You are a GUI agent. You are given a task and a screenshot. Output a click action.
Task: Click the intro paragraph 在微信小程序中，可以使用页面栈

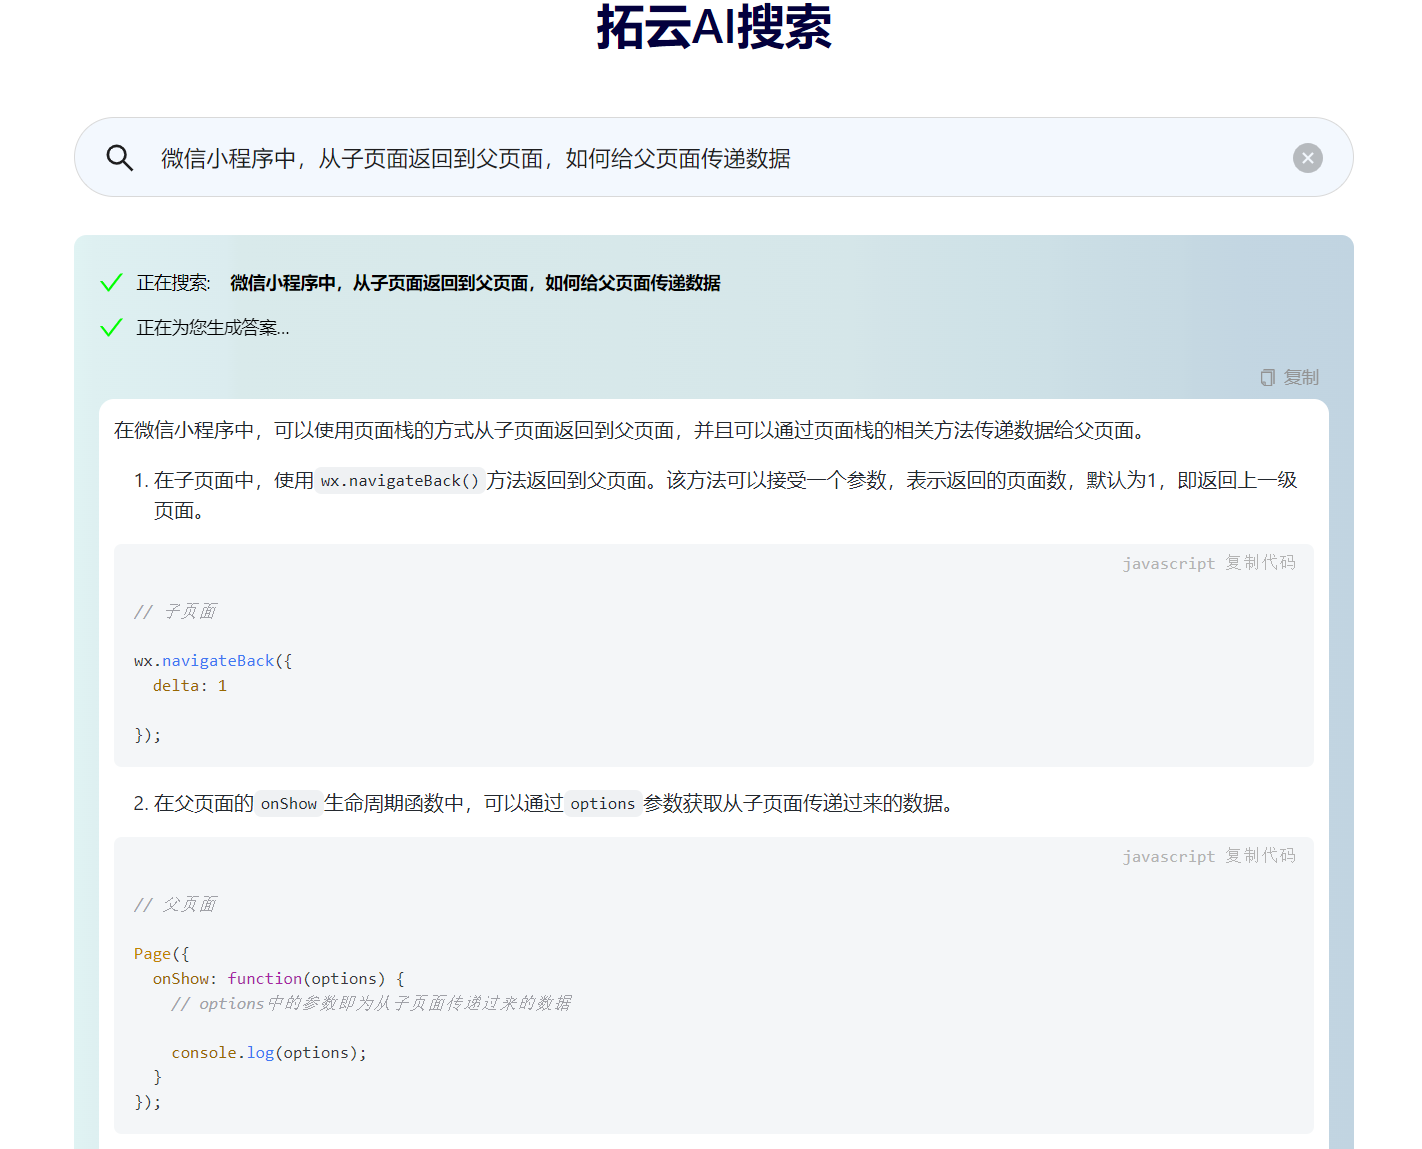630,430
